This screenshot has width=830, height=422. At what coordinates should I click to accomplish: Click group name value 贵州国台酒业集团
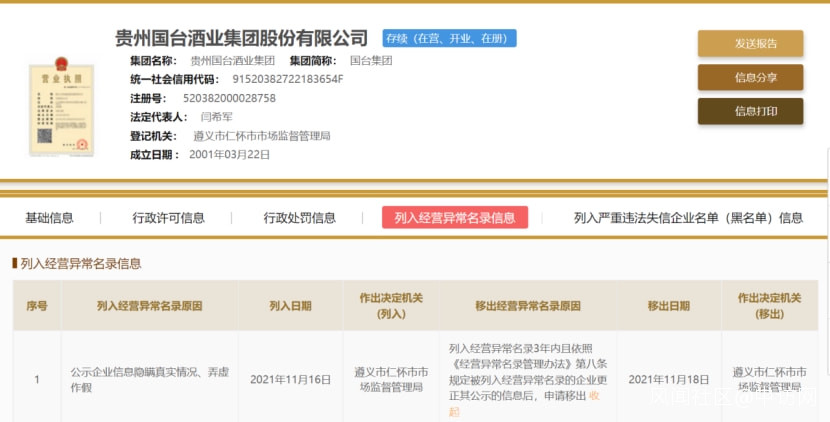pyautogui.click(x=232, y=60)
